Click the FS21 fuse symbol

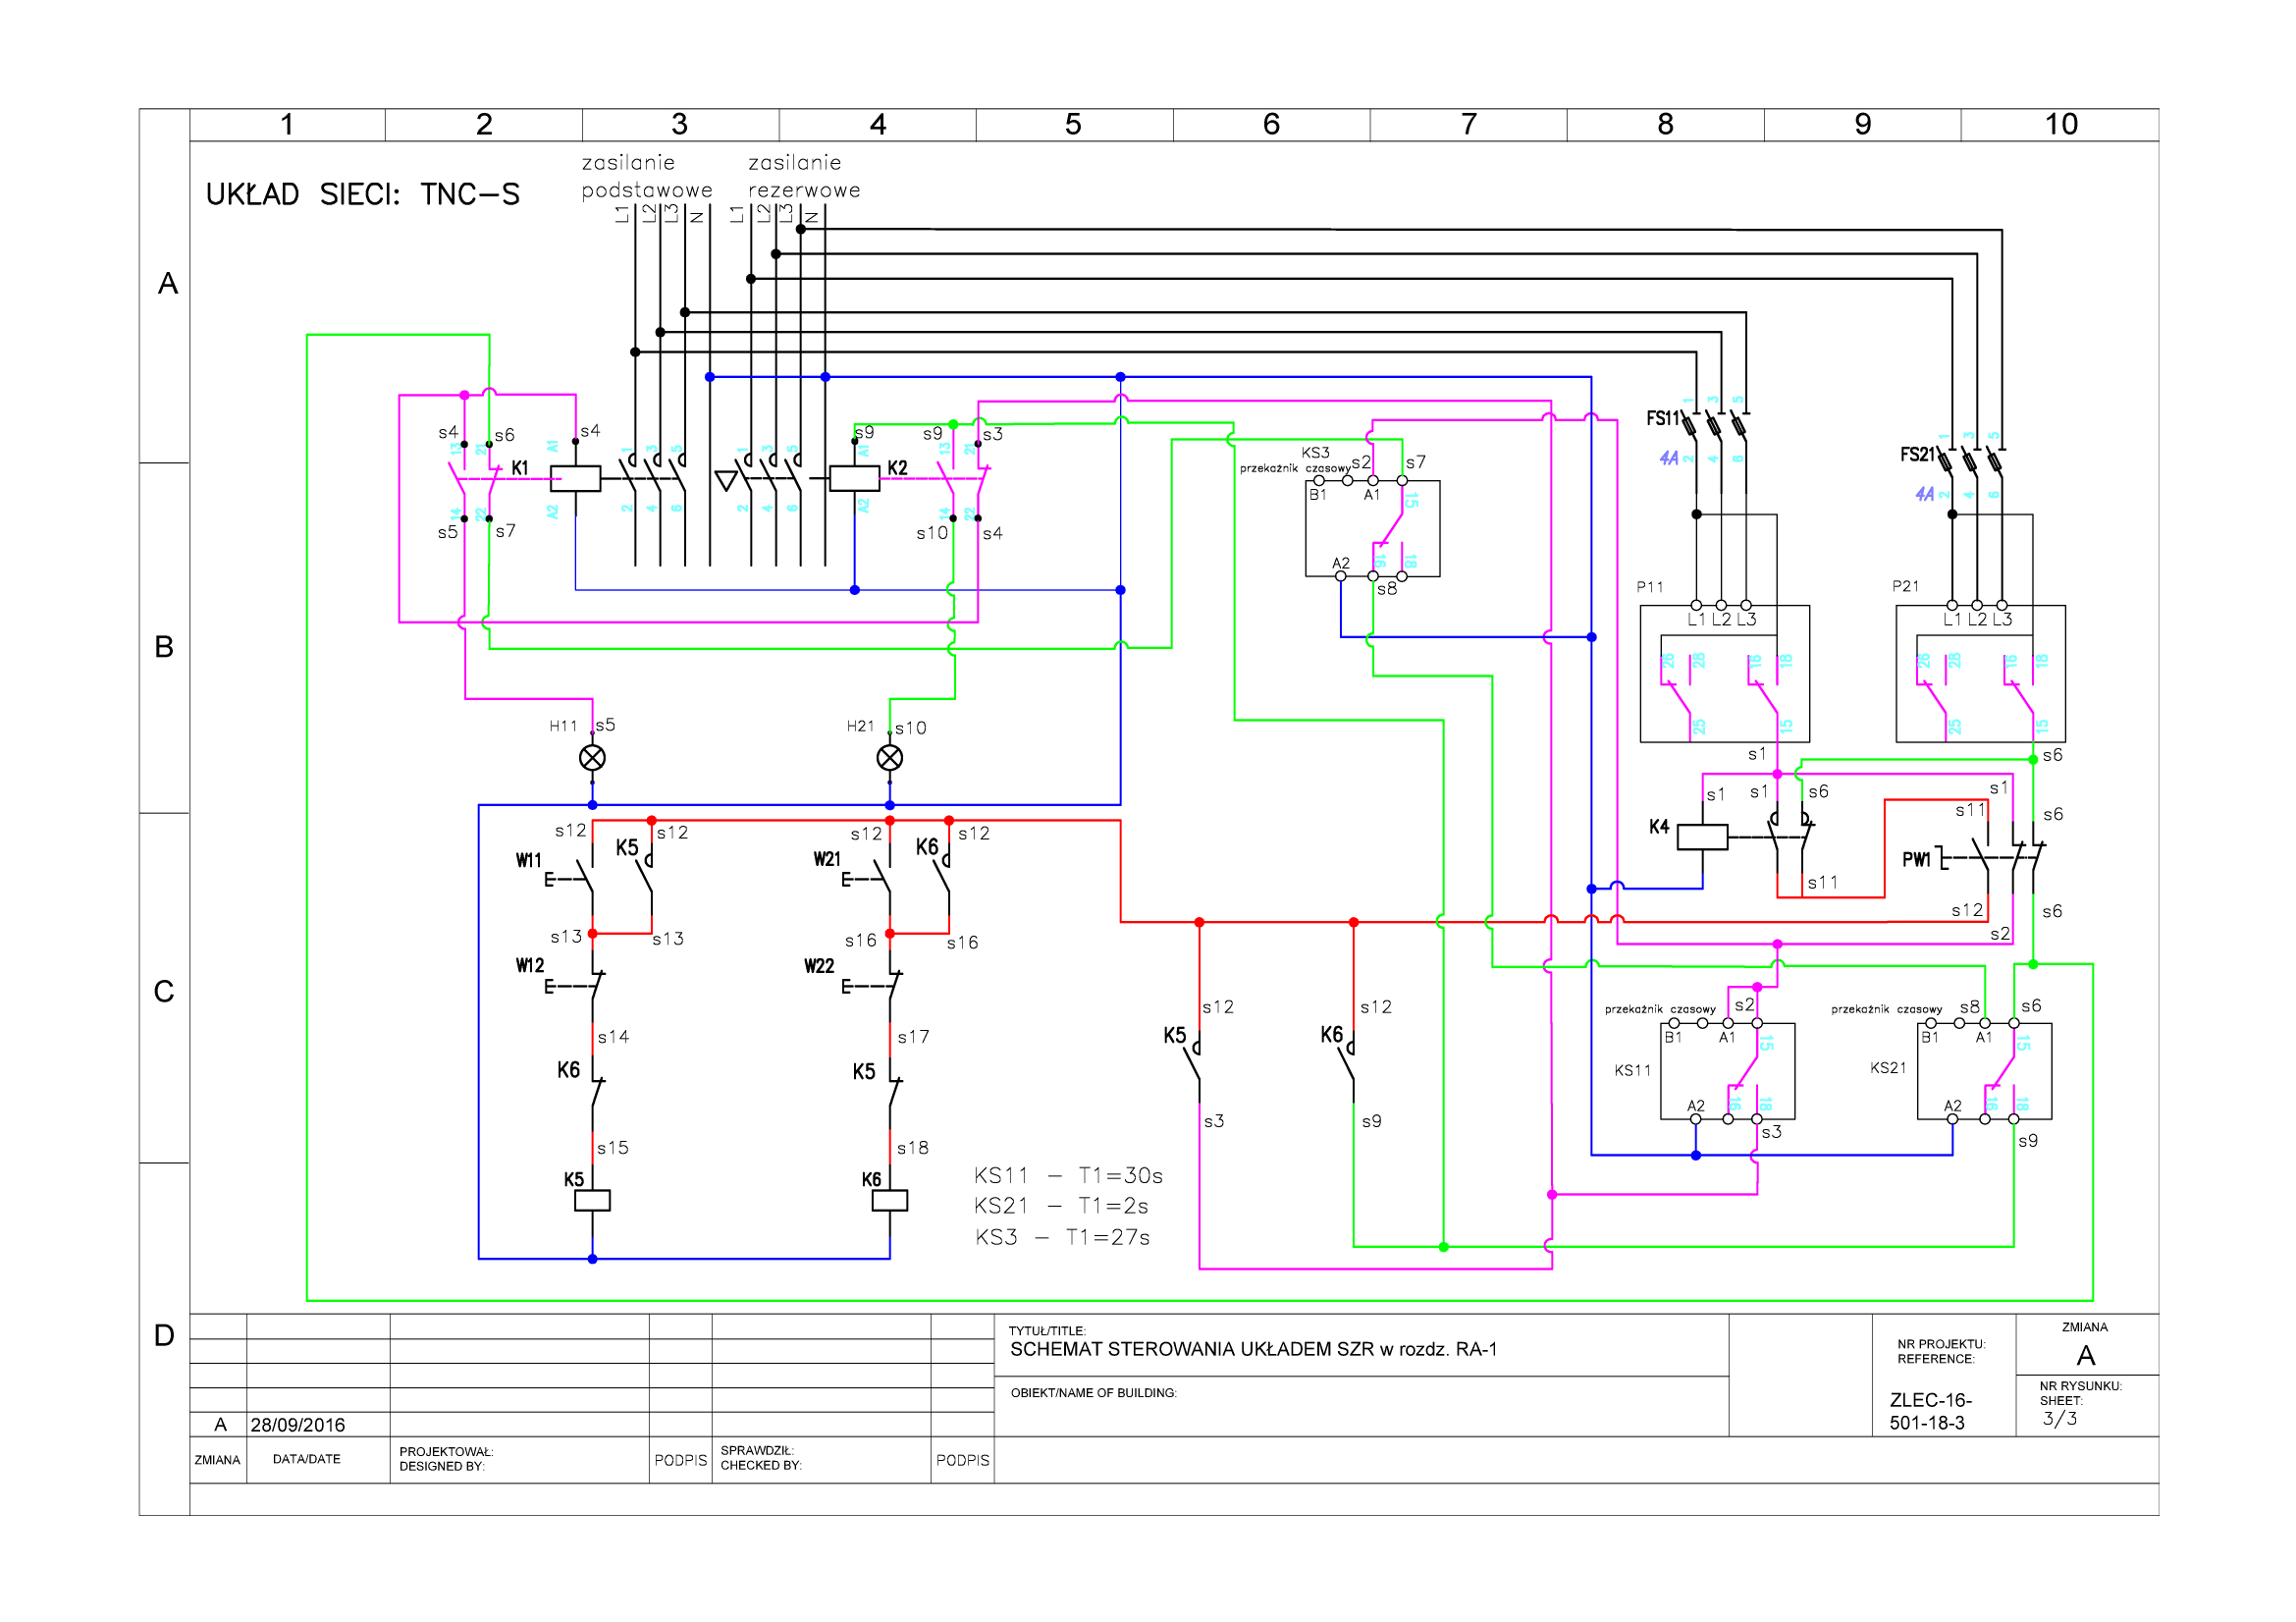[1968, 462]
